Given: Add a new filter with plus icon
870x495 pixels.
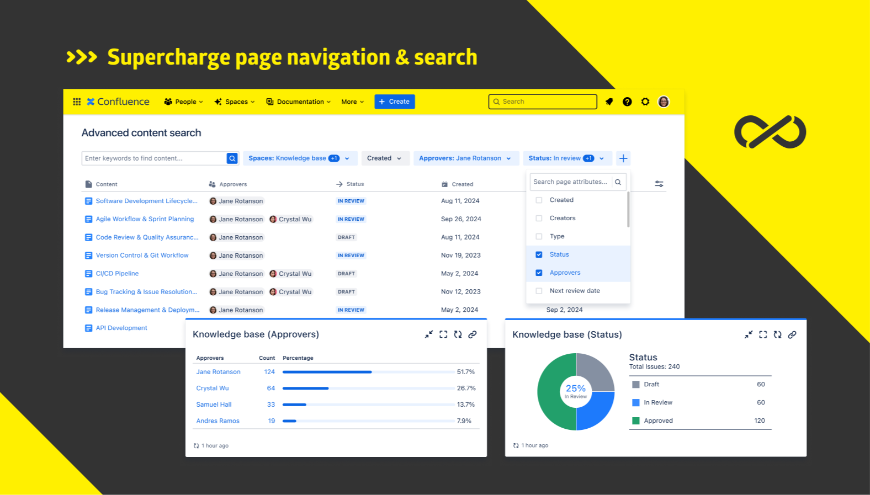Looking at the screenshot, I should [623, 158].
